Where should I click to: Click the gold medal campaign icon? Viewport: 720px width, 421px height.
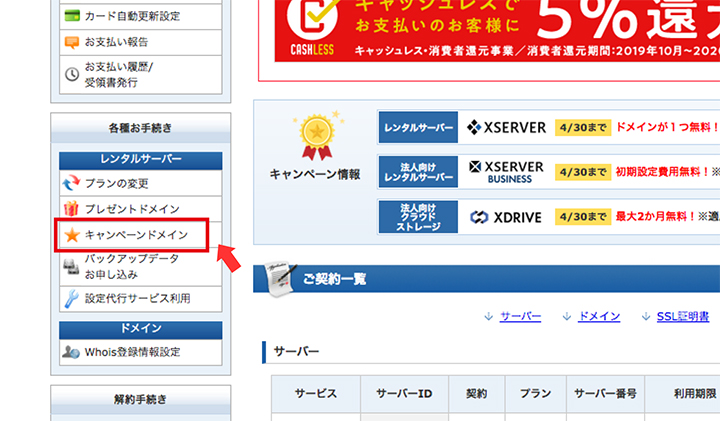coord(317,136)
